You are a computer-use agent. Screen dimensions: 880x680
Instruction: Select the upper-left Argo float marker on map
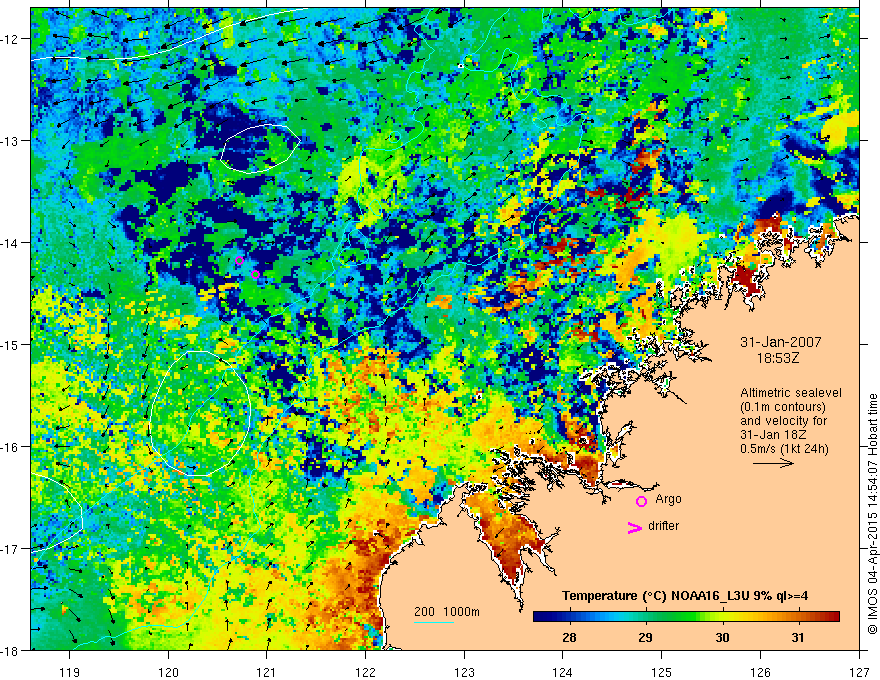pyautogui.click(x=239, y=260)
